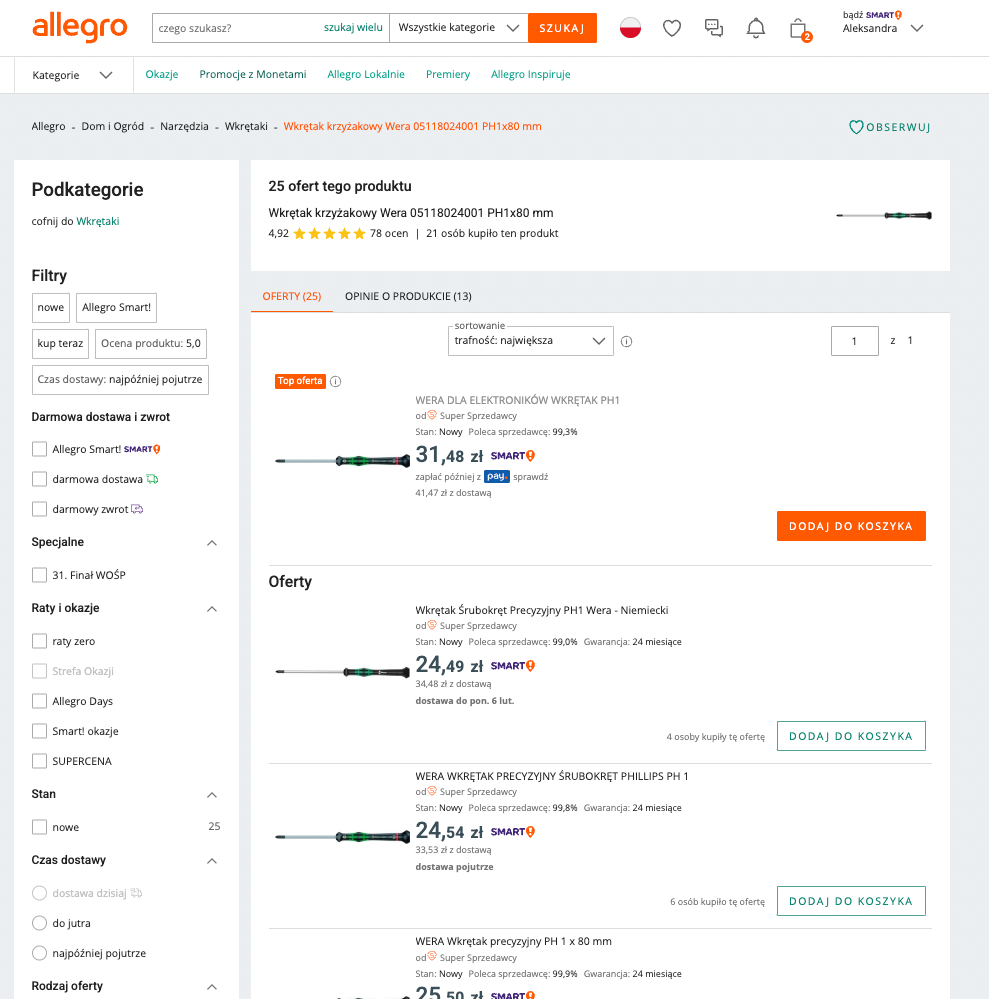Click the SZUKAJ search button
Viewport: 989px width, 999px height.
[562, 28]
